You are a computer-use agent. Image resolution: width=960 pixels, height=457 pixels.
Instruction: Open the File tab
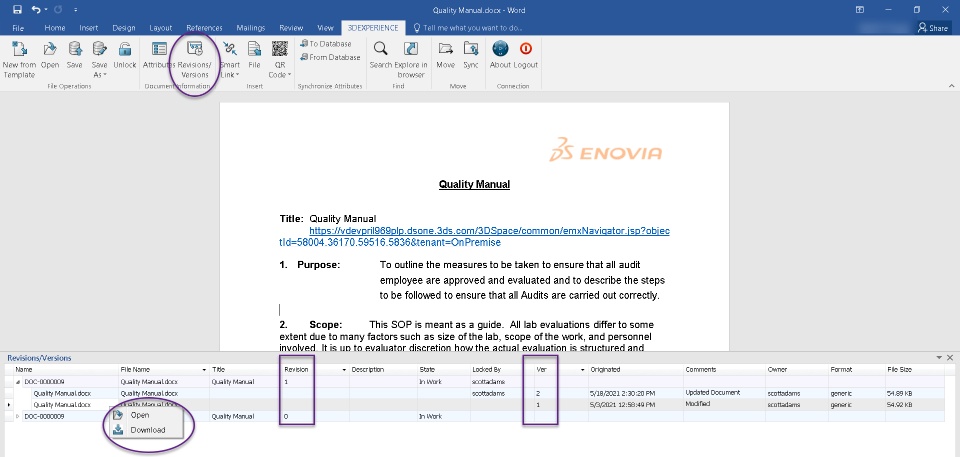click(18, 28)
